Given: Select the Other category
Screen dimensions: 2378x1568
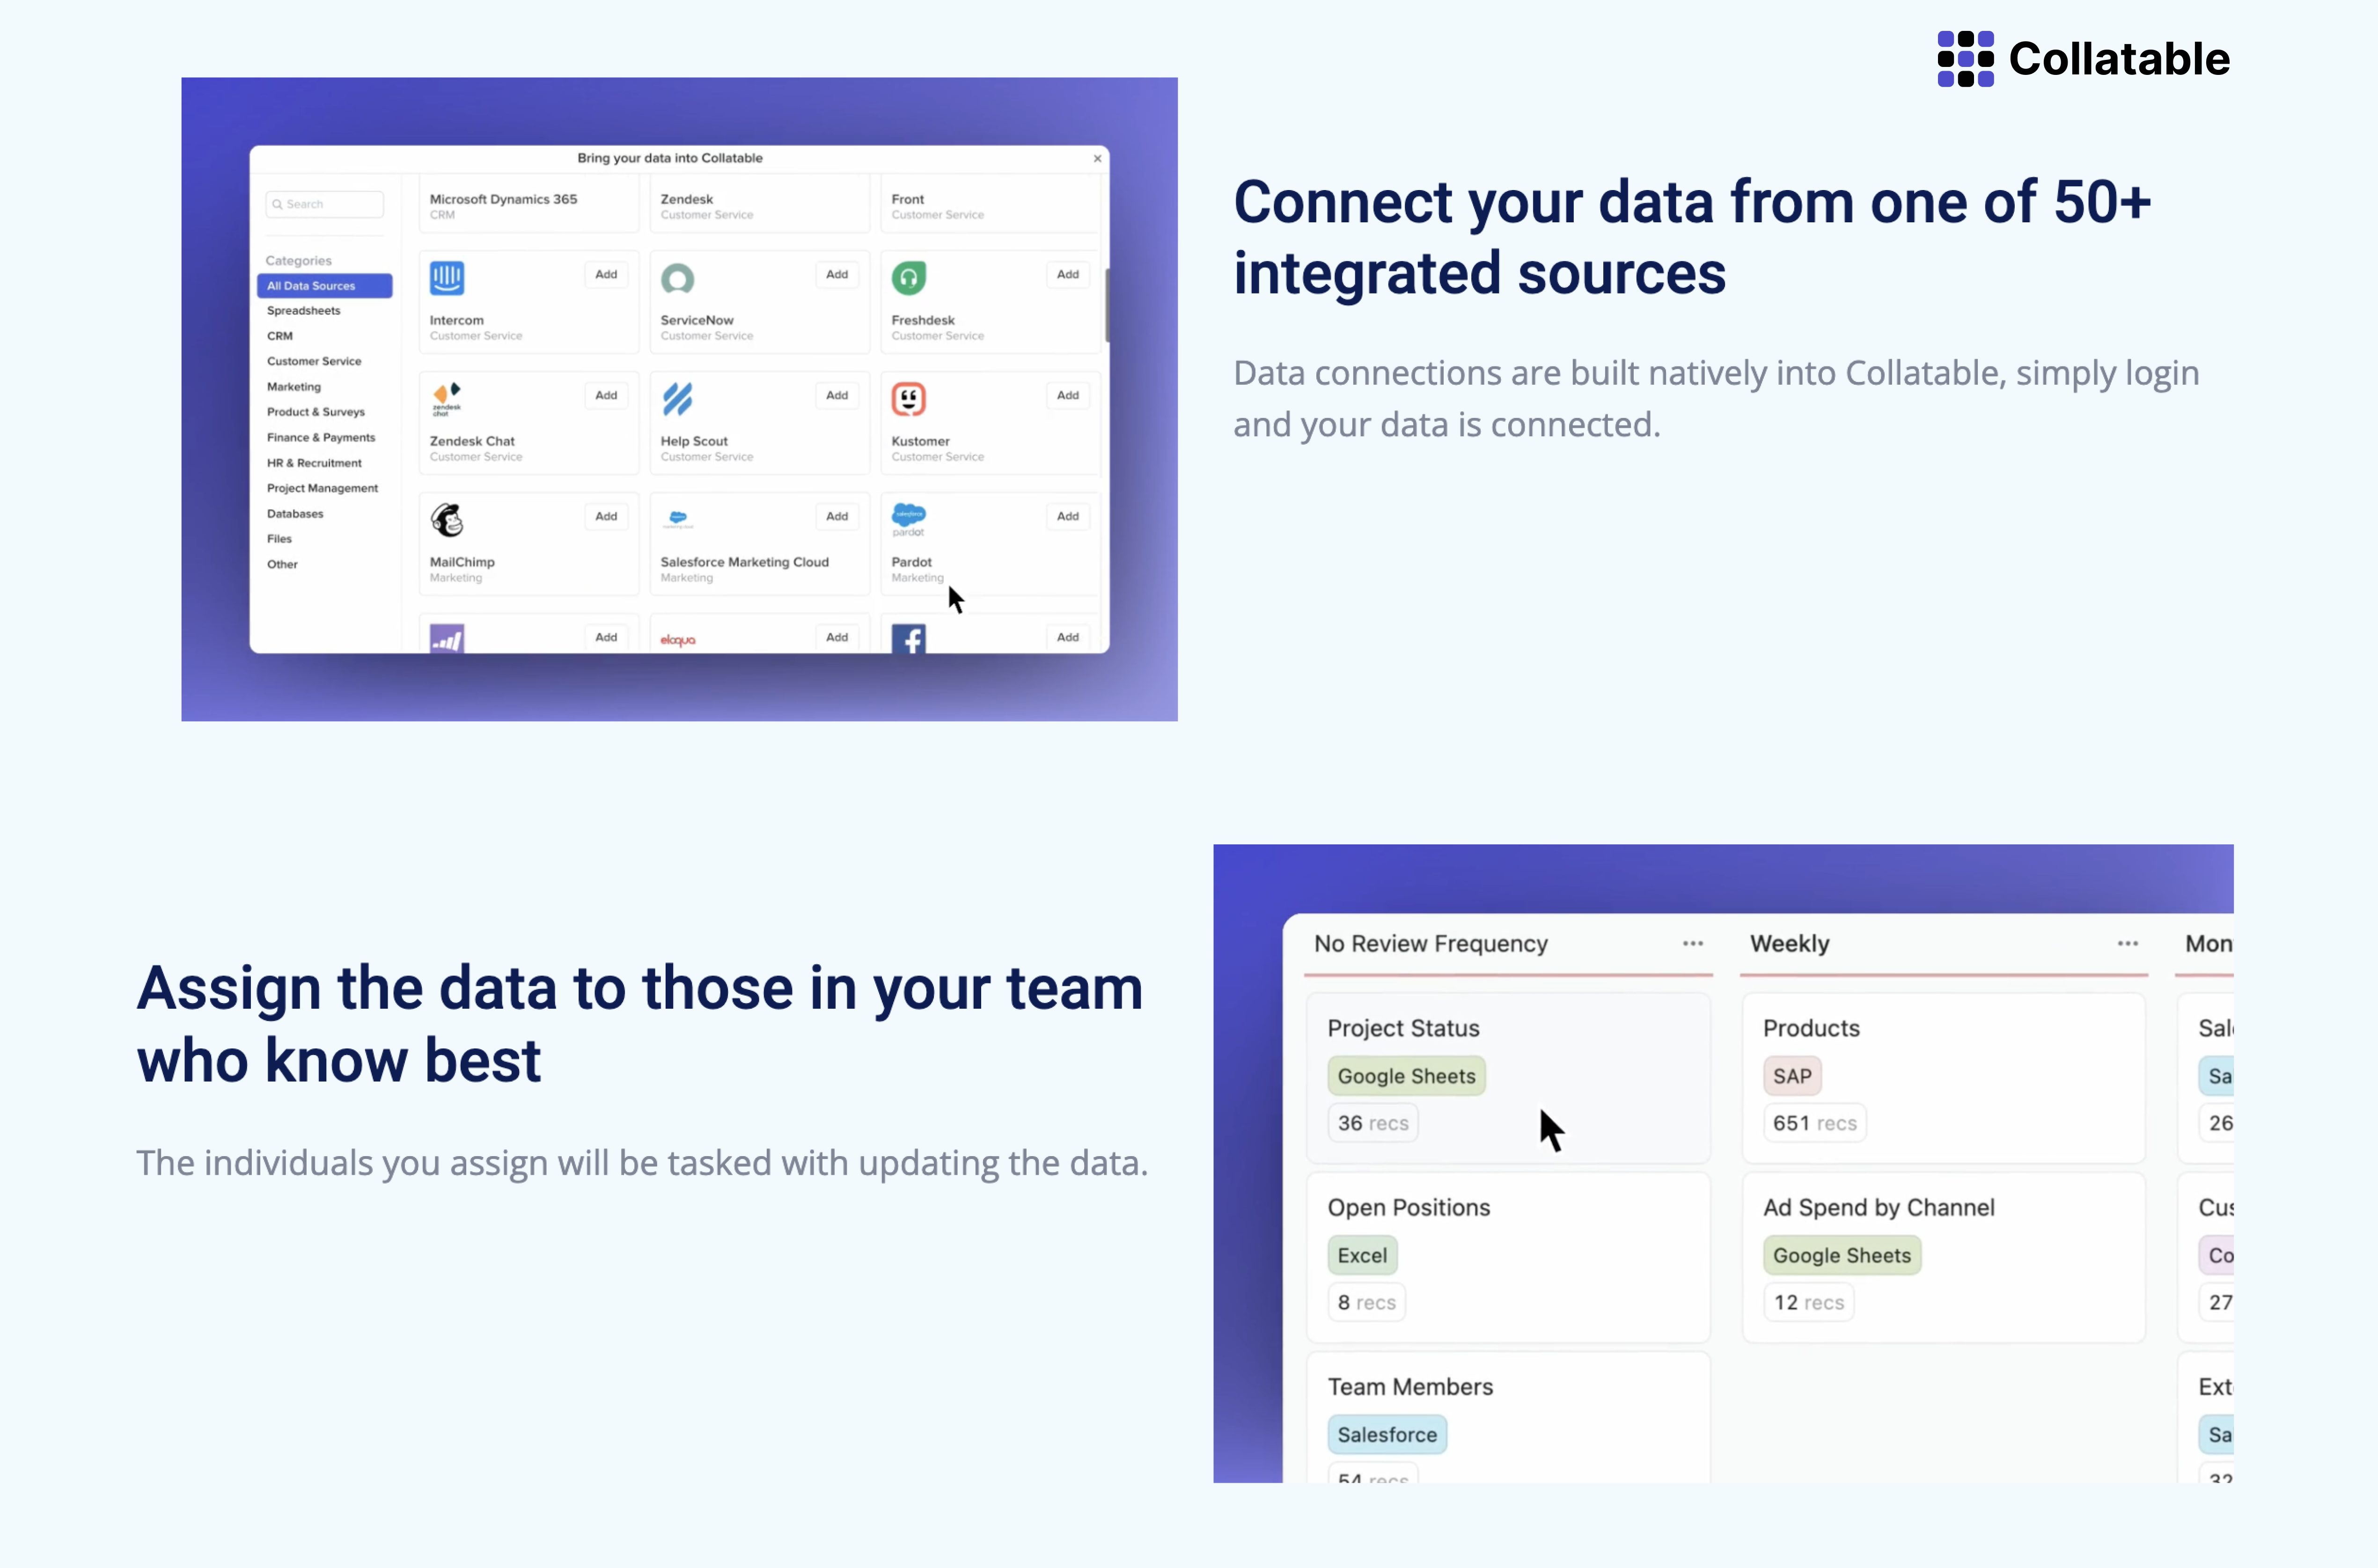Looking at the screenshot, I should click(x=282, y=564).
